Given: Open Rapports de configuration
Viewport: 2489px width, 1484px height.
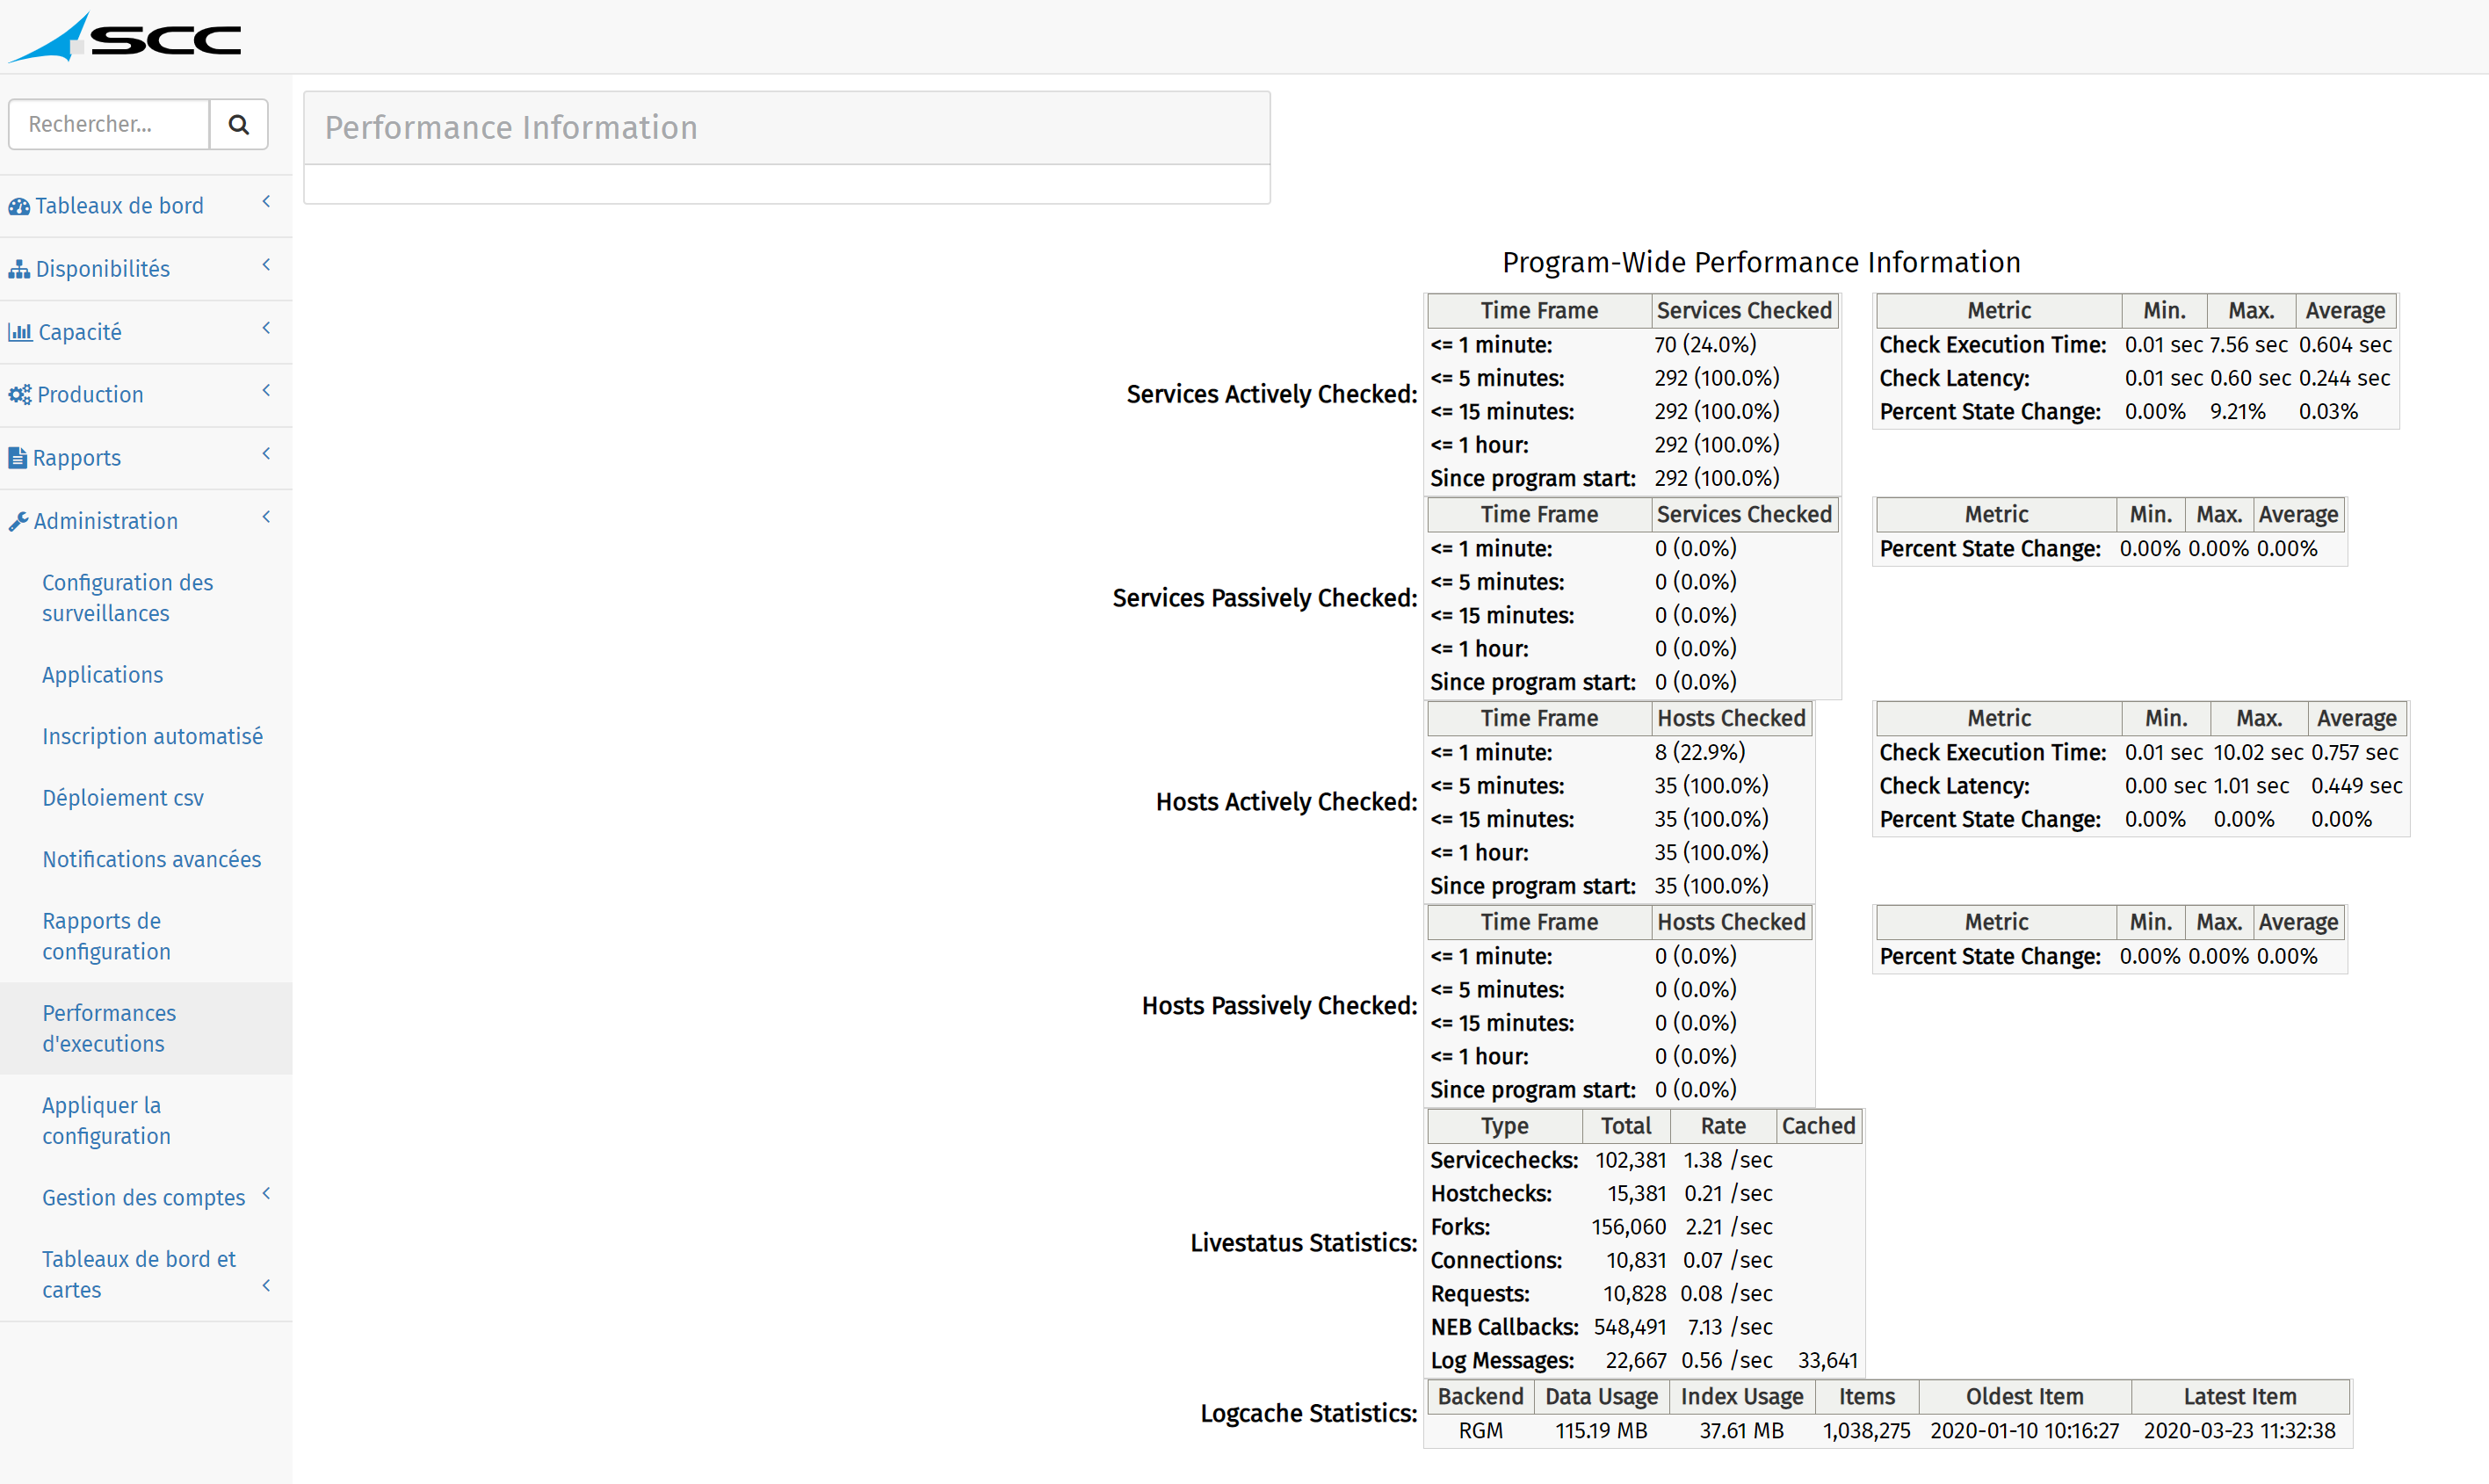Looking at the screenshot, I should pos(106,936).
